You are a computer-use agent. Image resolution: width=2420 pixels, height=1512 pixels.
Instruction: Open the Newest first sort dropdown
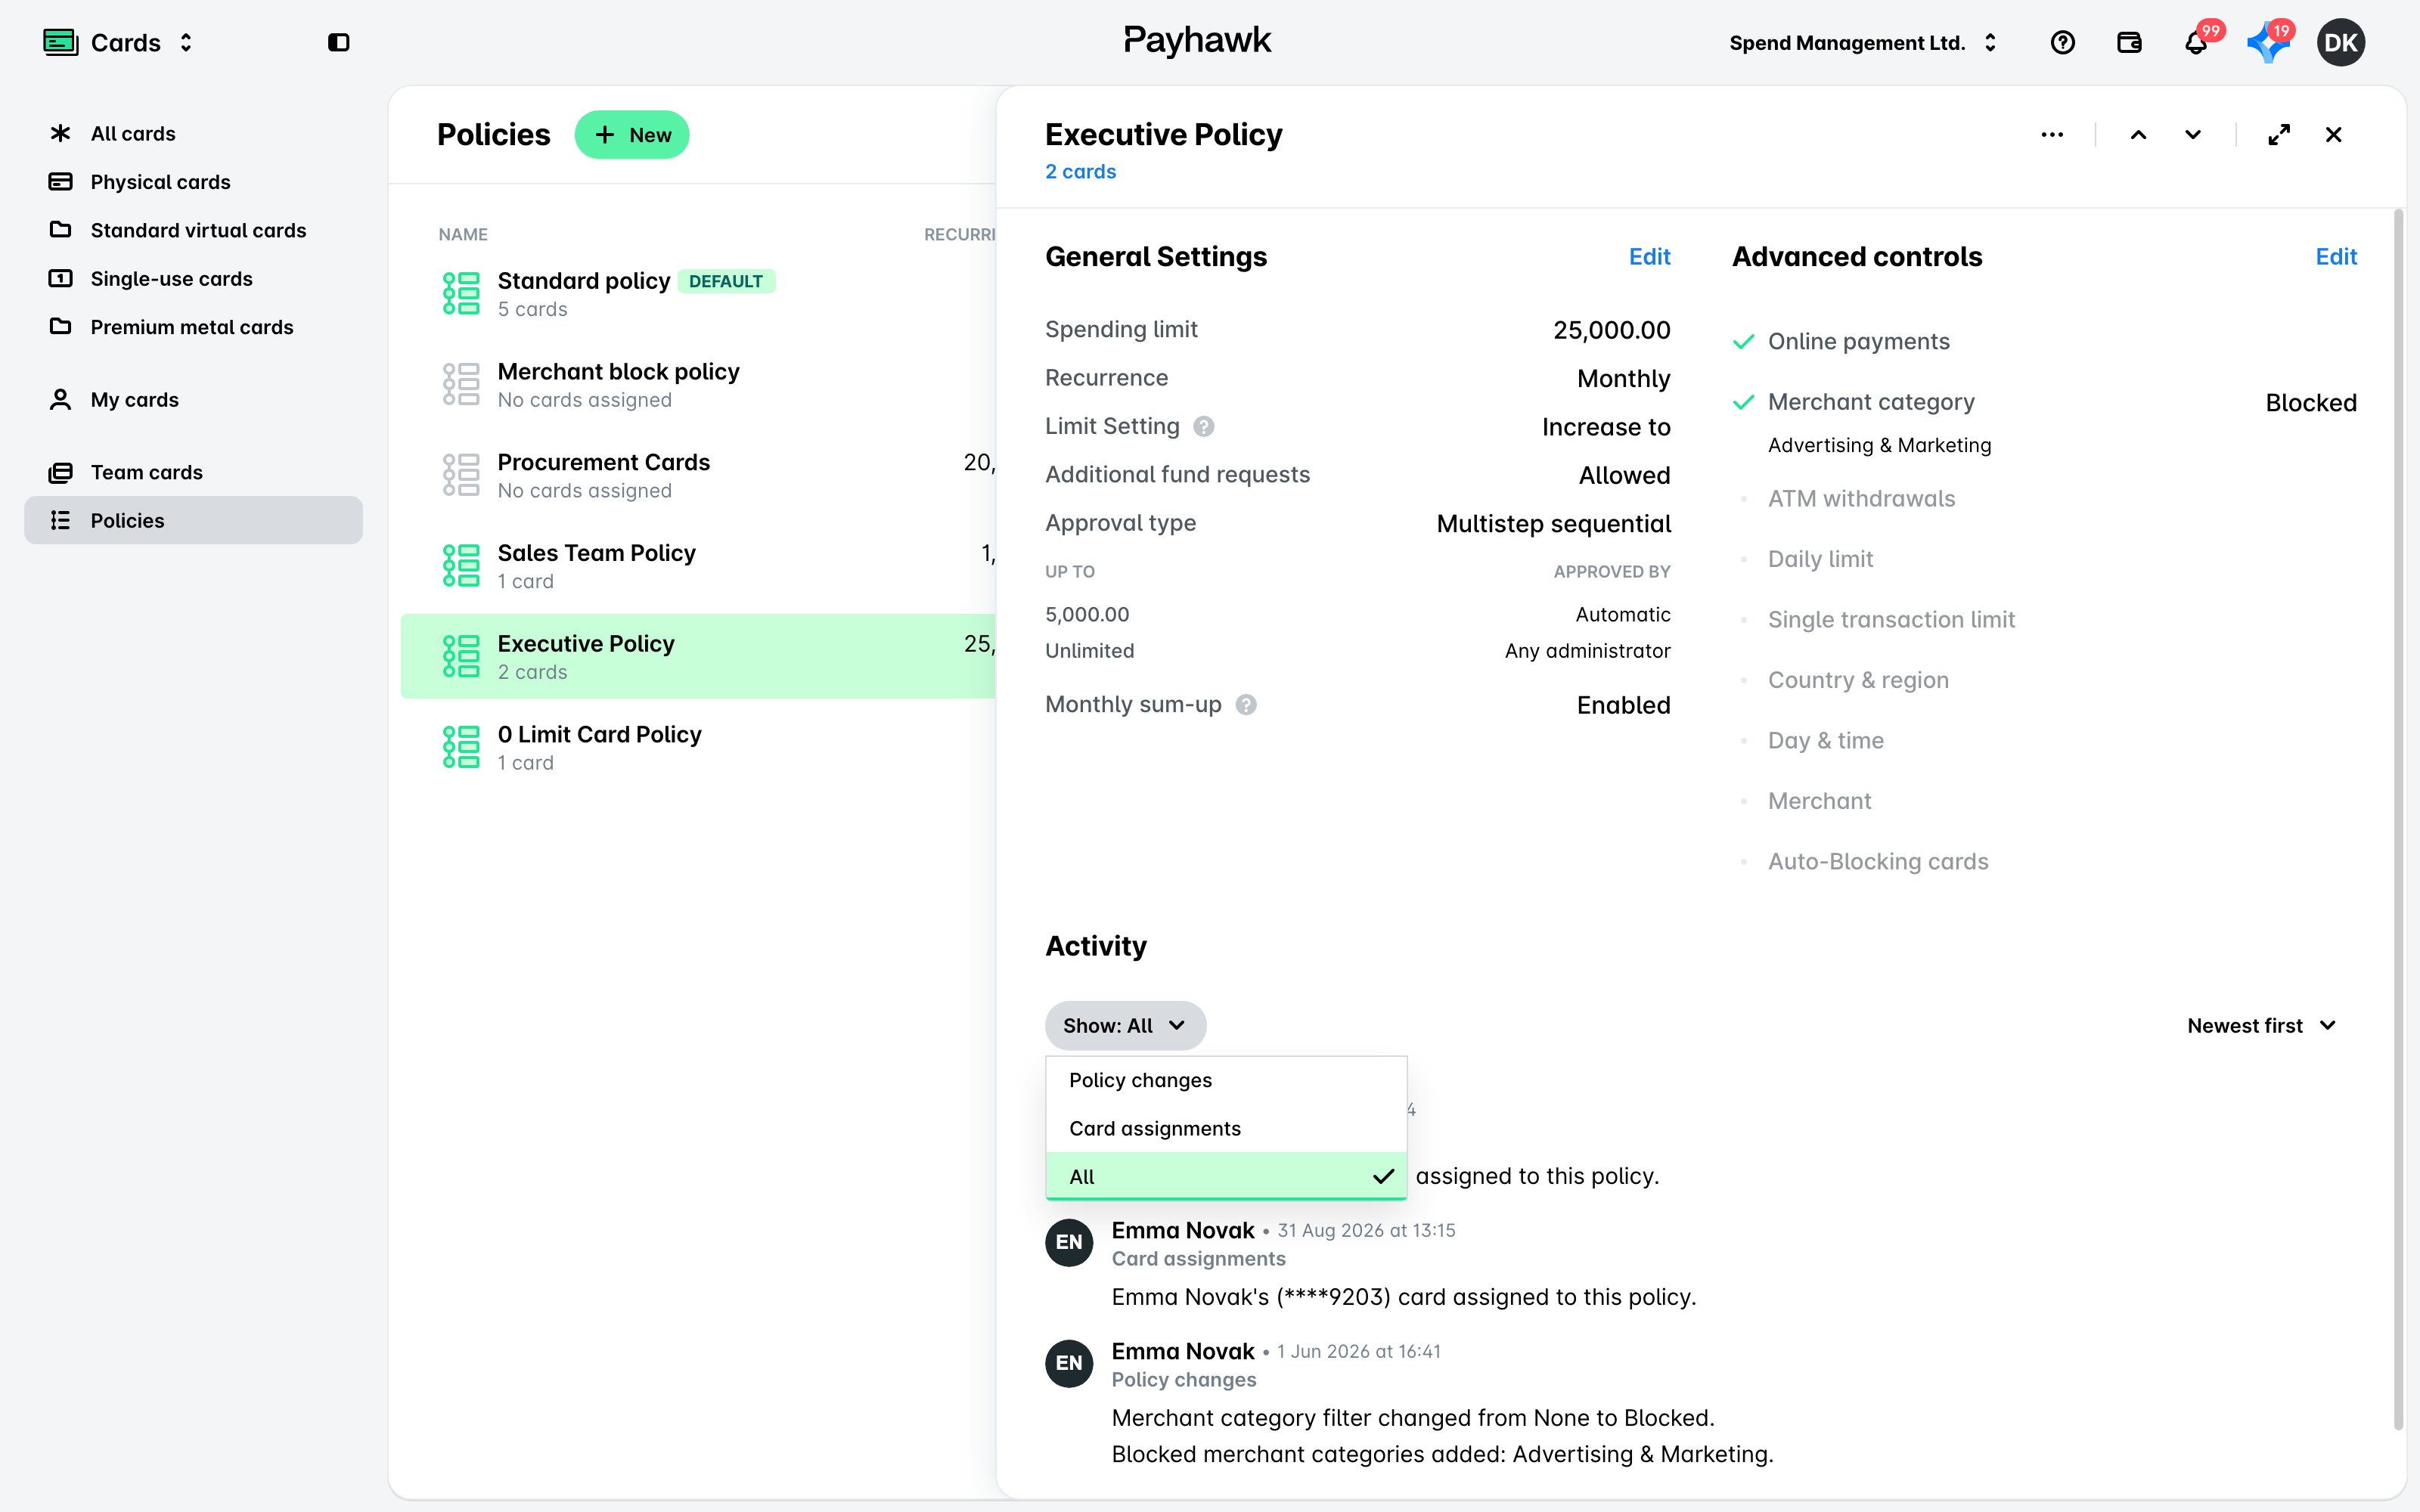click(x=2262, y=1025)
